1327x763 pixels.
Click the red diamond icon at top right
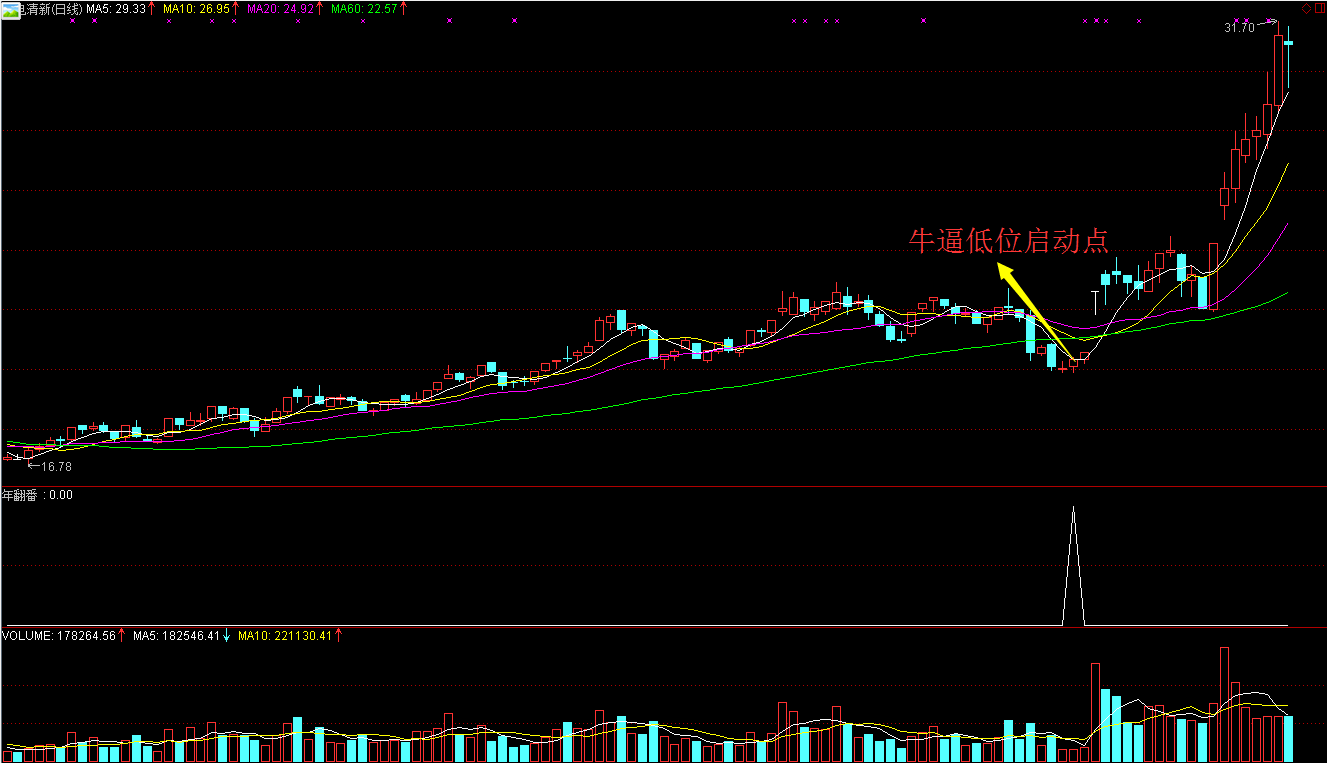pos(1306,8)
